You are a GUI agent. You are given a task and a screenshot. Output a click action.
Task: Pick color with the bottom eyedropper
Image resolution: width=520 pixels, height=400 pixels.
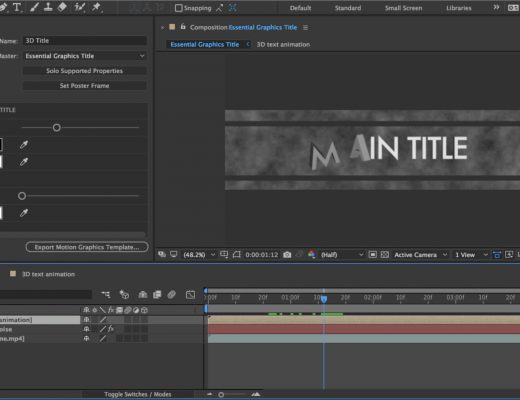tap(24, 213)
